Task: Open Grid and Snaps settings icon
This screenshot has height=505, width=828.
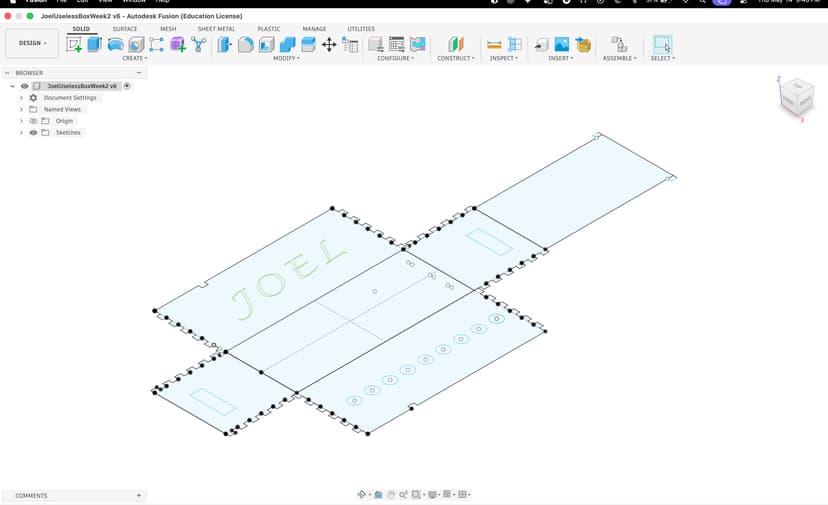Action: coord(447,494)
